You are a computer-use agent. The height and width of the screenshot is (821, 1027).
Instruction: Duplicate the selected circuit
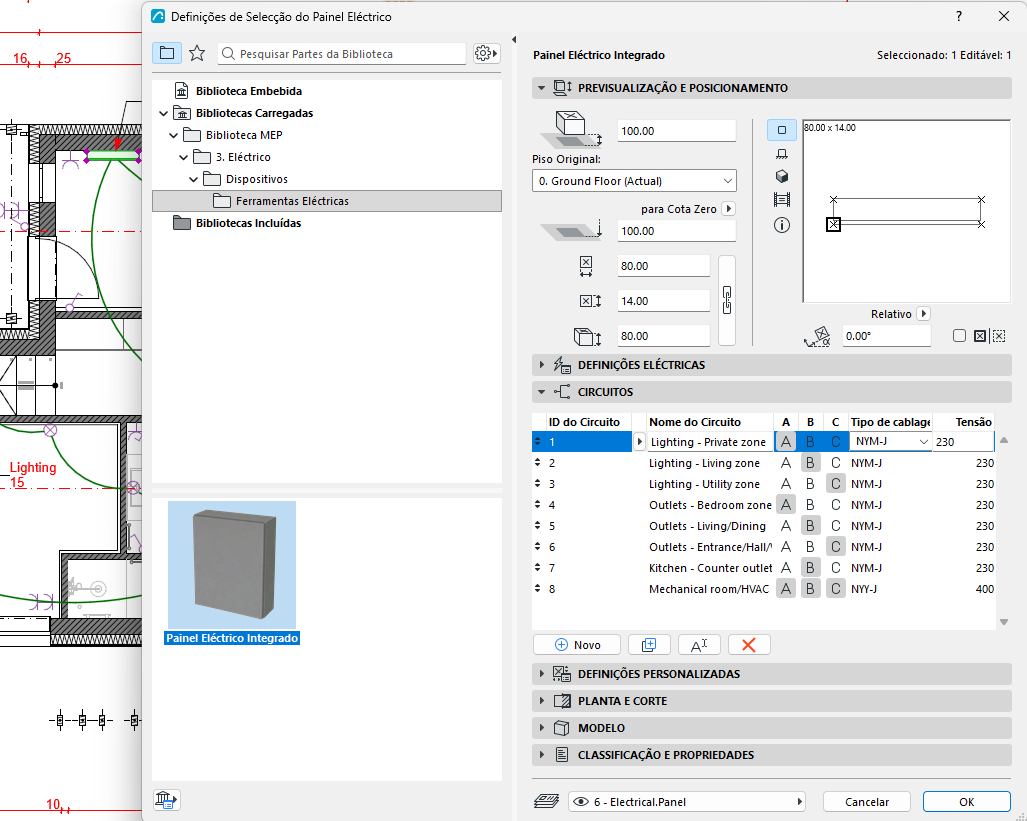649,645
